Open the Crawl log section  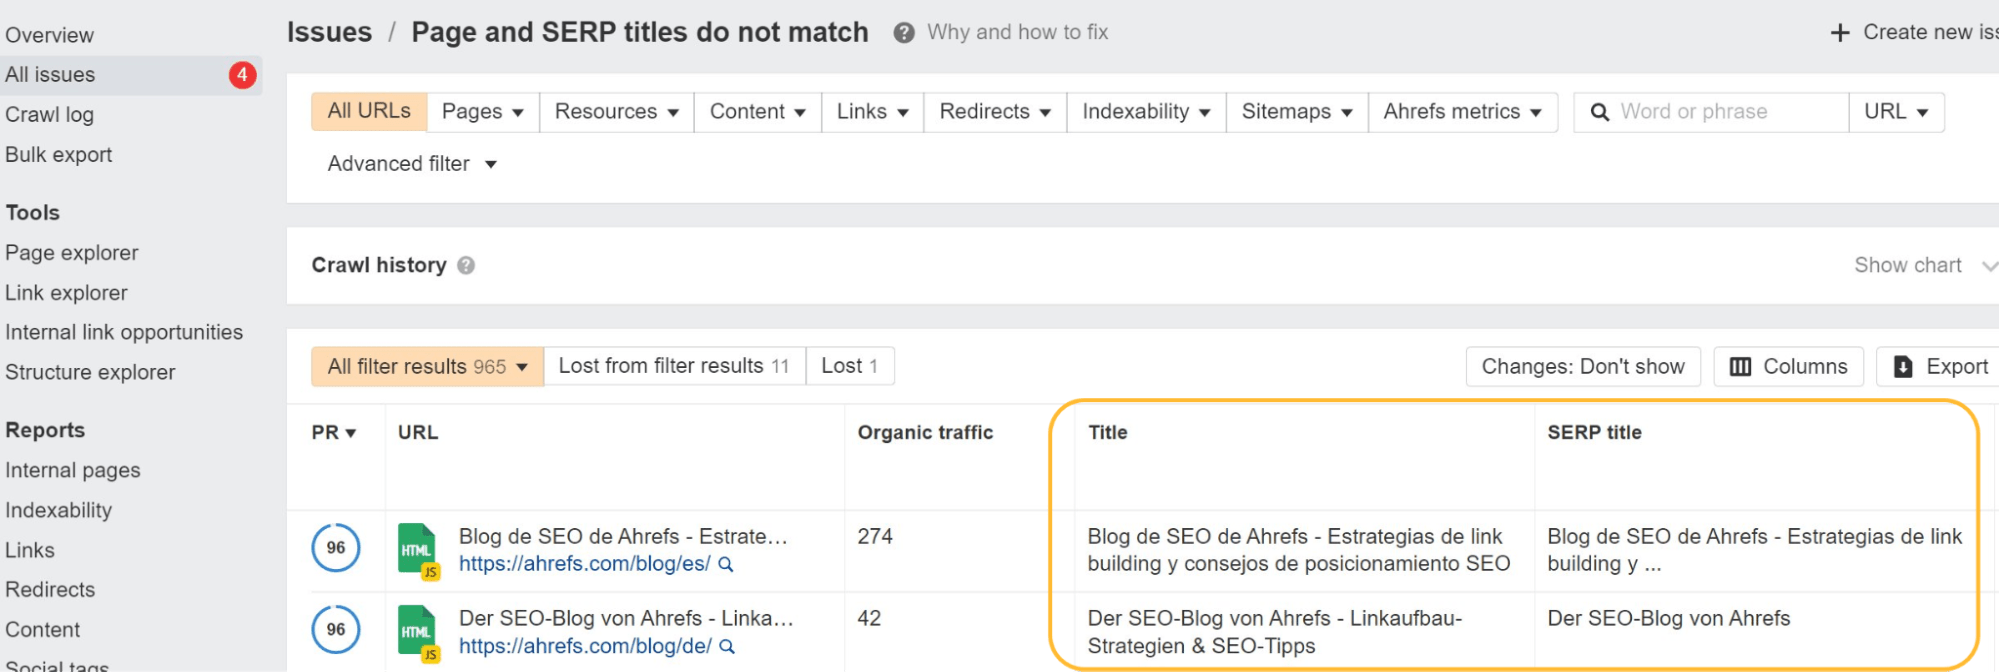click(x=50, y=114)
